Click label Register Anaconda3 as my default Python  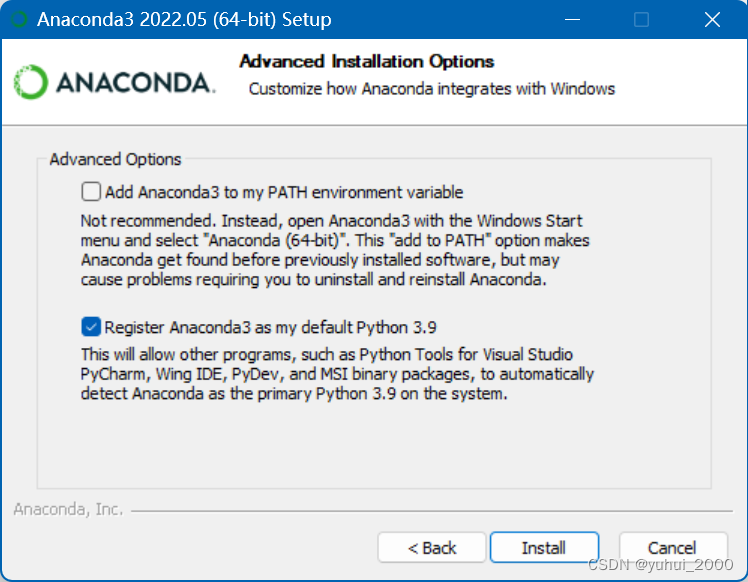270,327
